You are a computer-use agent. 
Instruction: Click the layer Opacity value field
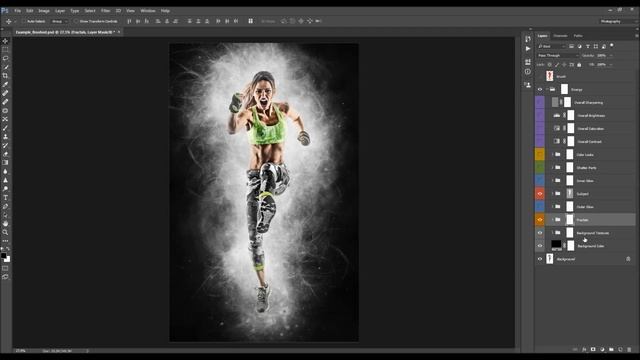[x=602, y=55]
